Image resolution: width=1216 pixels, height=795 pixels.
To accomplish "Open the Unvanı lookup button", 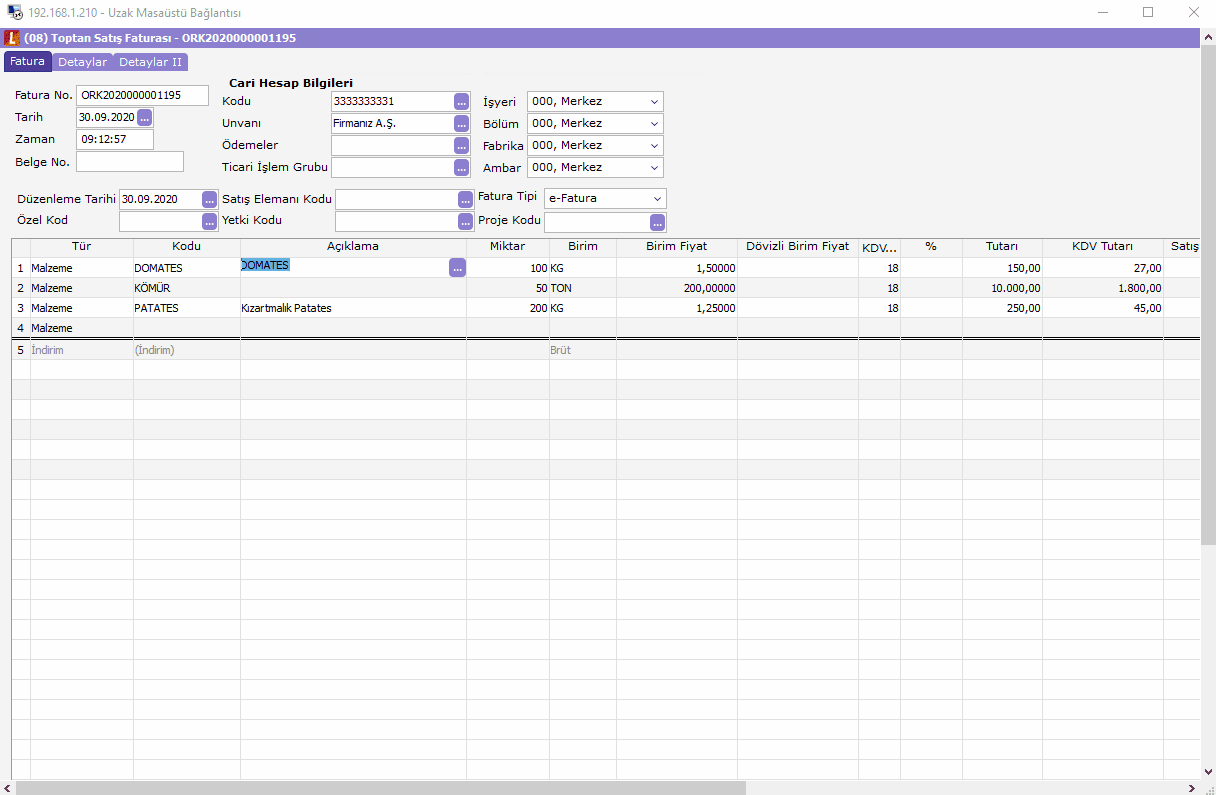I will pyautogui.click(x=461, y=124).
